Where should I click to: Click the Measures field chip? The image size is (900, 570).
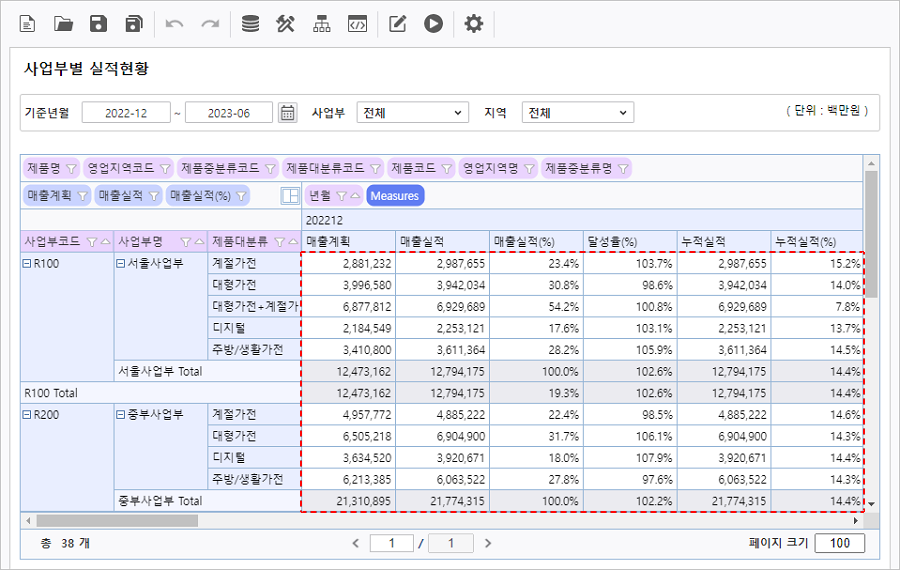pos(395,196)
